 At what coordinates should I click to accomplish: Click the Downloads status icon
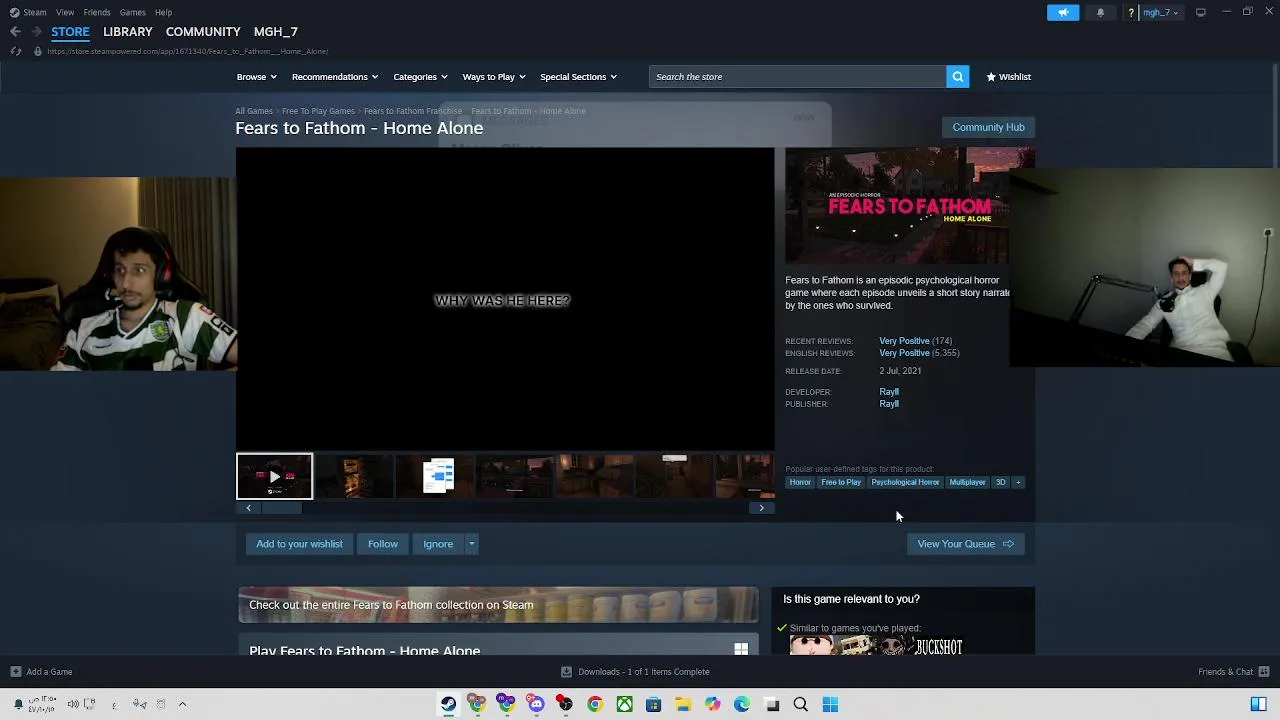566,672
